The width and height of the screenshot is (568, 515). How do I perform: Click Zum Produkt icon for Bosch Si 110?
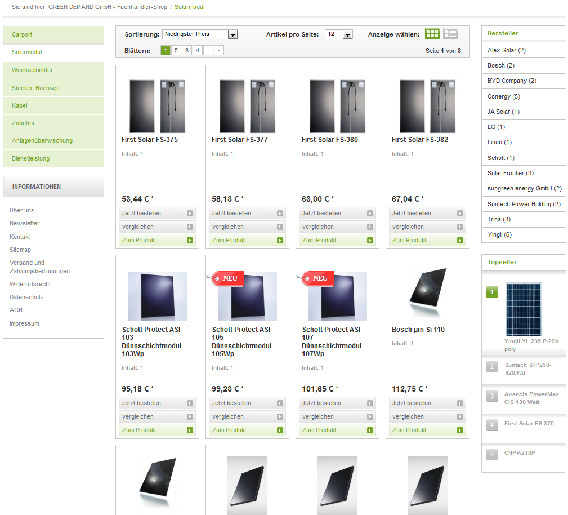(x=460, y=430)
